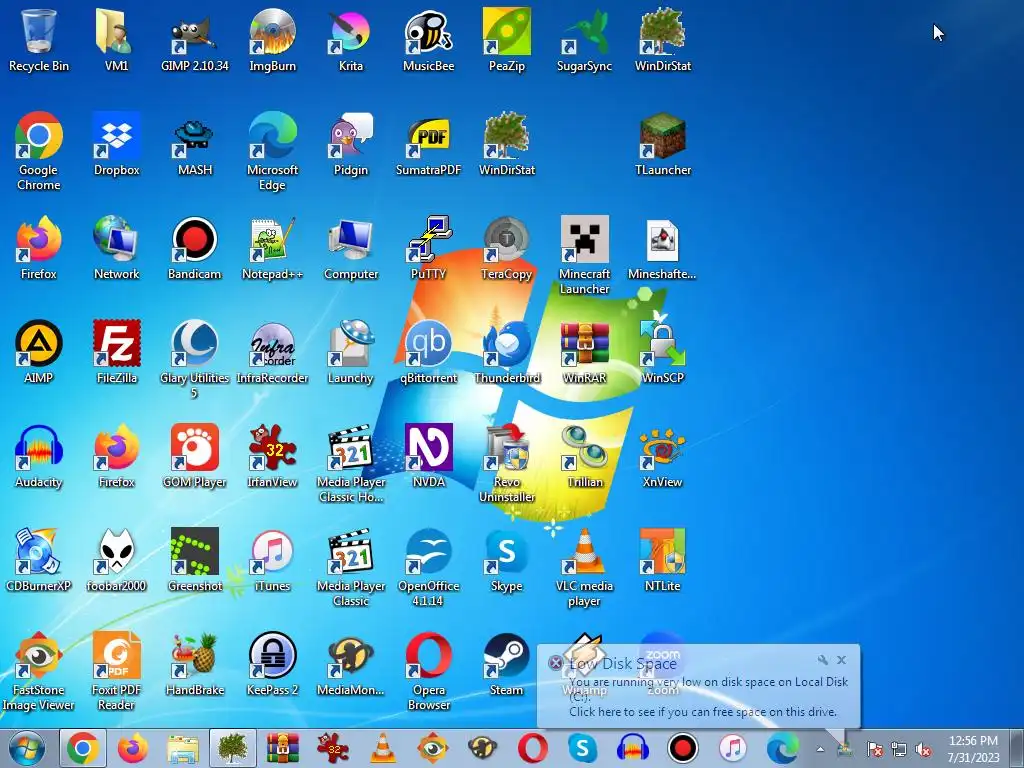Open the Windows Start menu orb
1024x768 pixels.
[27, 748]
